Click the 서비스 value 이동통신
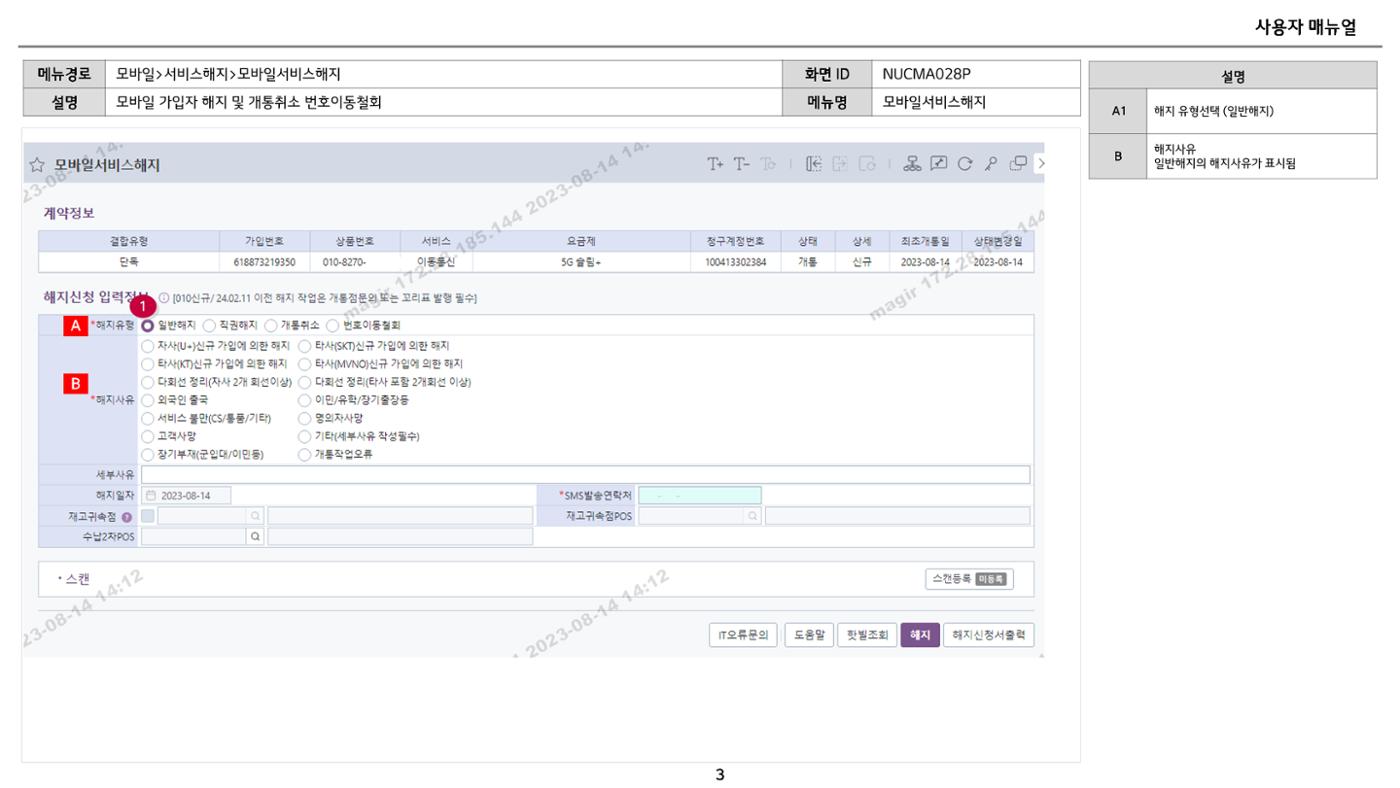This screenshot has height=788, width=1400. pos(436,262)
